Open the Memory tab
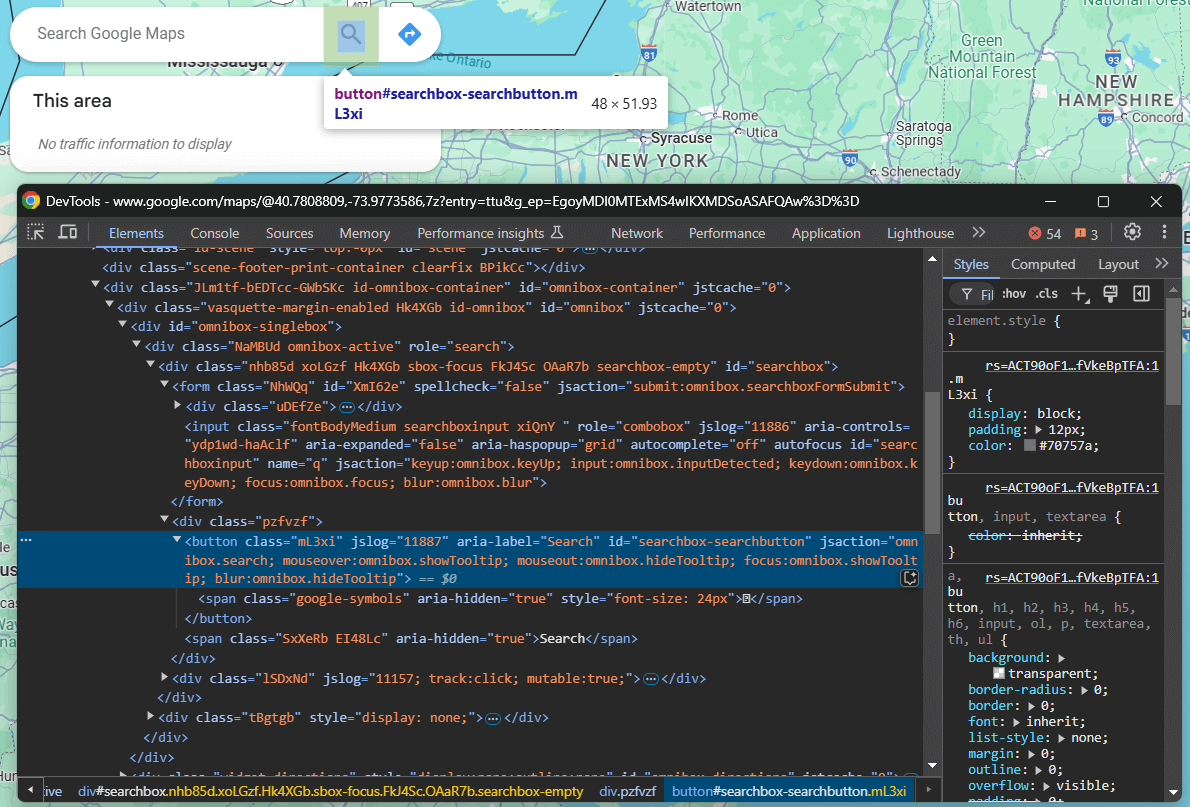 coord(364,233)
